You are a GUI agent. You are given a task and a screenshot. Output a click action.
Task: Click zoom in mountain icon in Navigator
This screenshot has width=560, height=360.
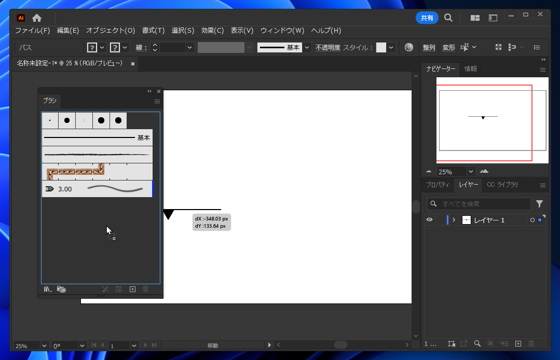click(484, 171)
